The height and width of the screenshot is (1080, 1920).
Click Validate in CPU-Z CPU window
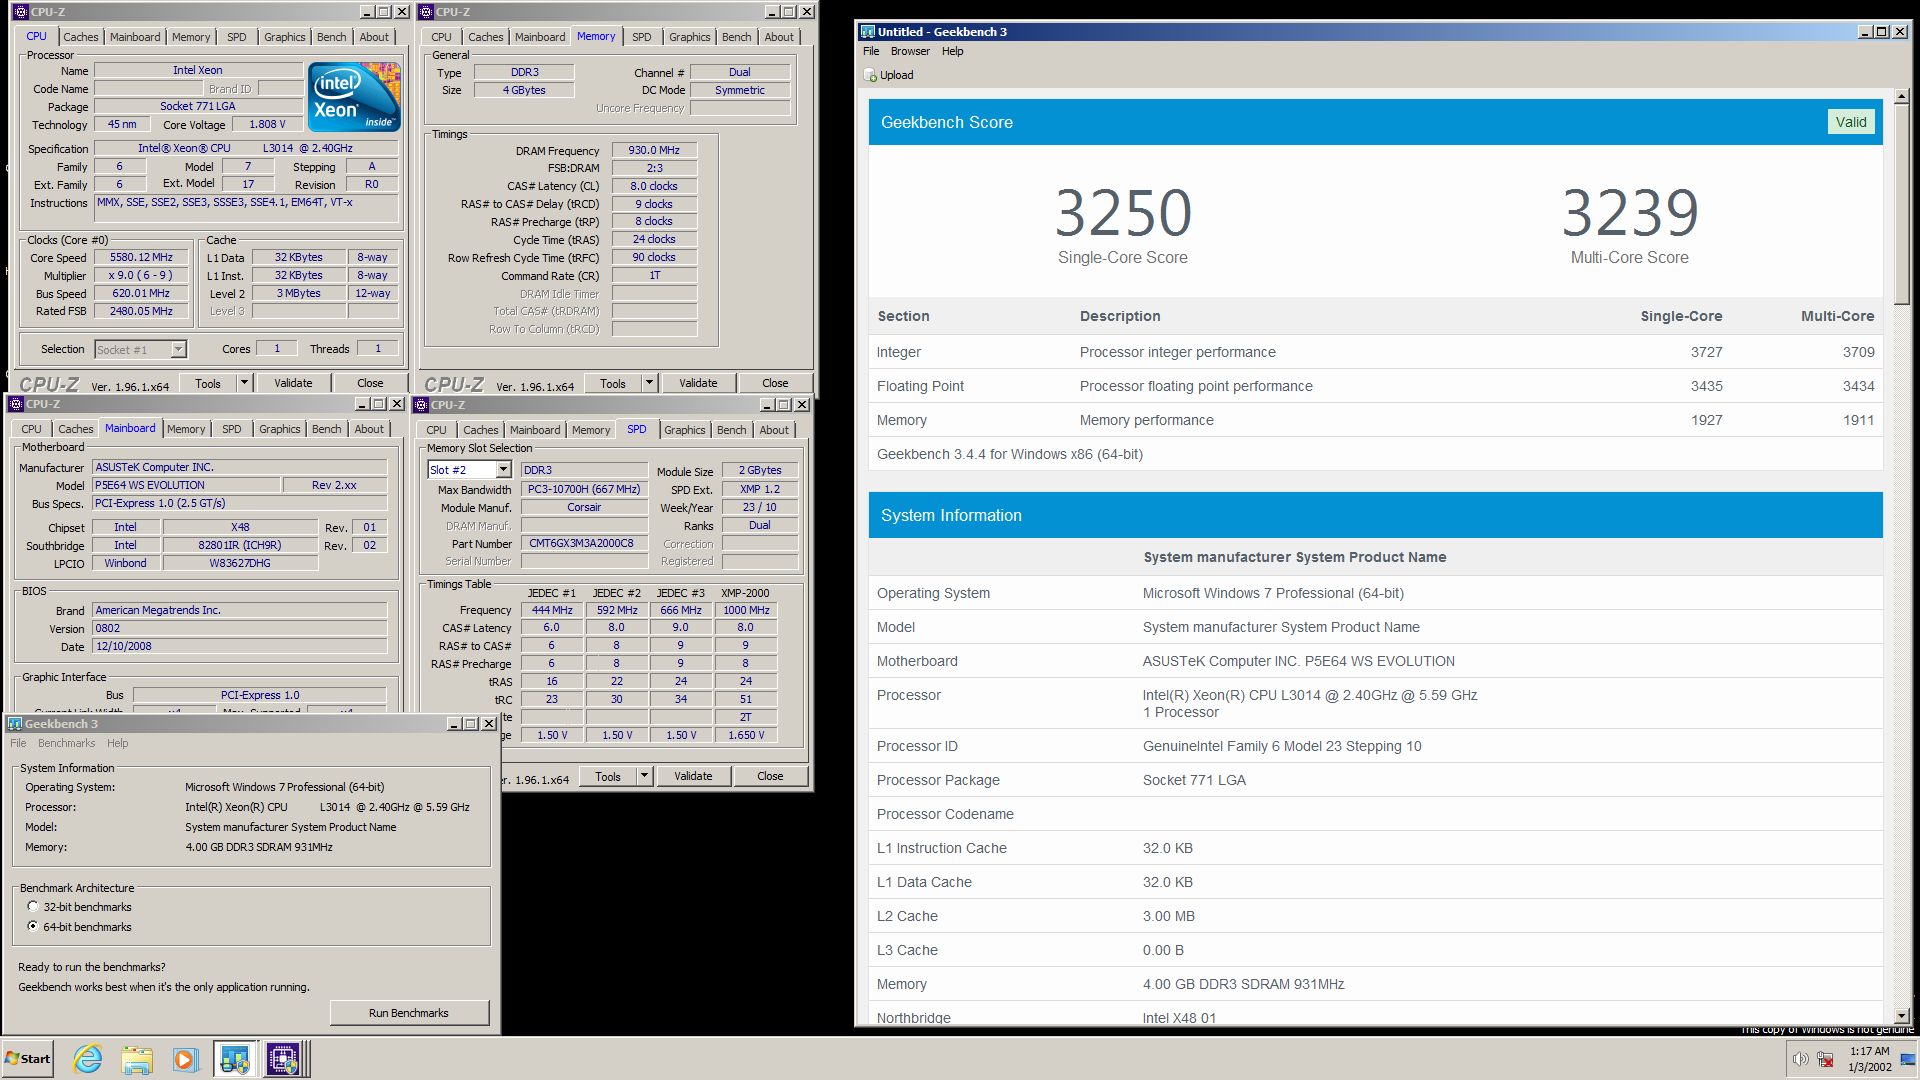point(293,383)
